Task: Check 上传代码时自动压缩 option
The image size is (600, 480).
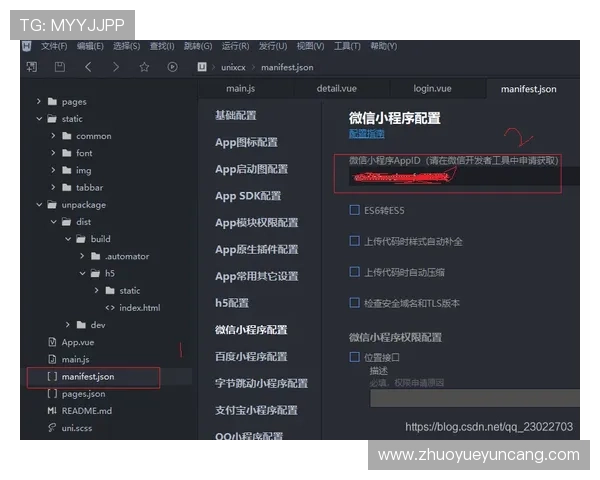Action: 355,272
